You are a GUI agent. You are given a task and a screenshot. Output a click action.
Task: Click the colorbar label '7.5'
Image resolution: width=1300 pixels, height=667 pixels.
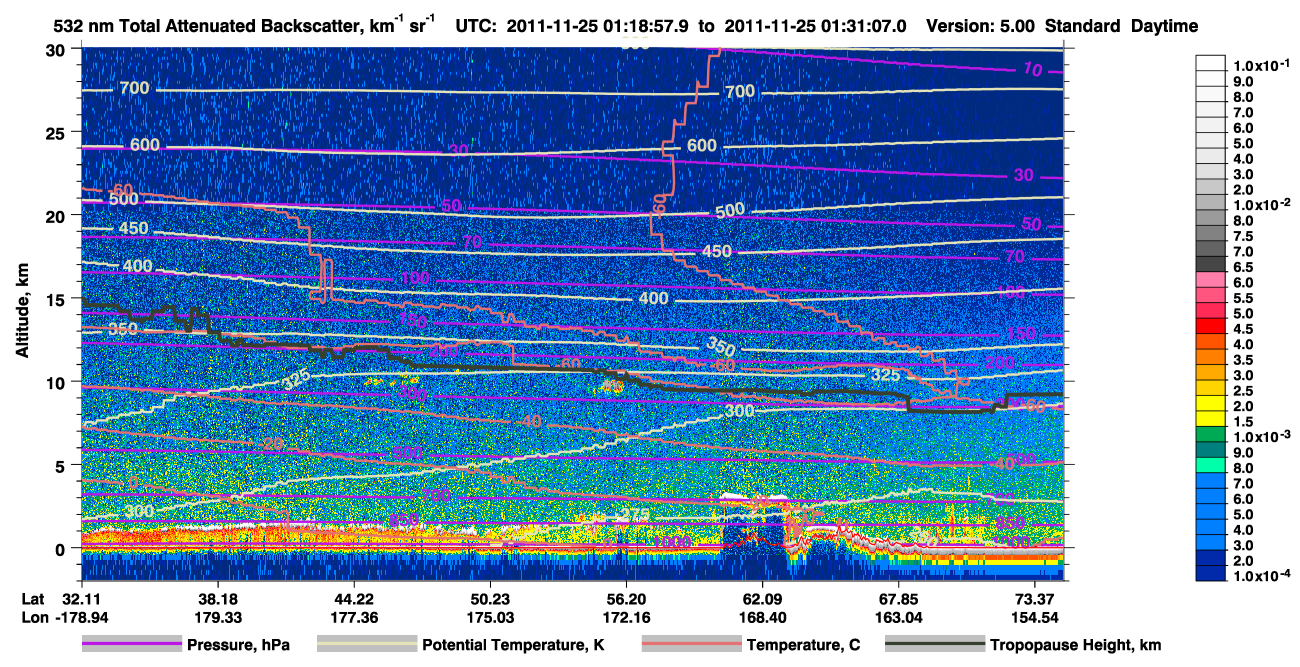pyautogui.click(x=1241, y=236)
